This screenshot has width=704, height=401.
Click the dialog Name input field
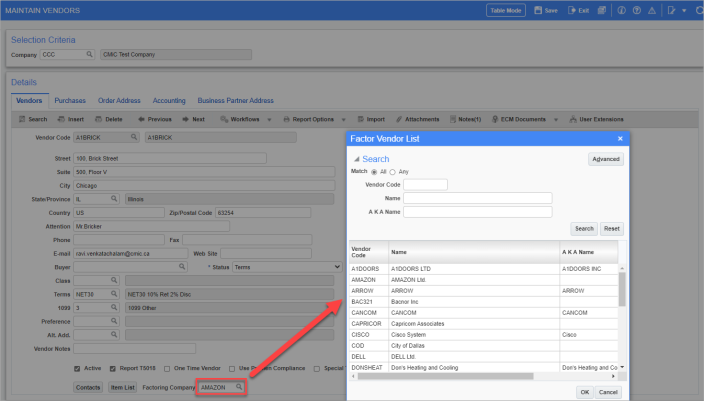(478, 198)
